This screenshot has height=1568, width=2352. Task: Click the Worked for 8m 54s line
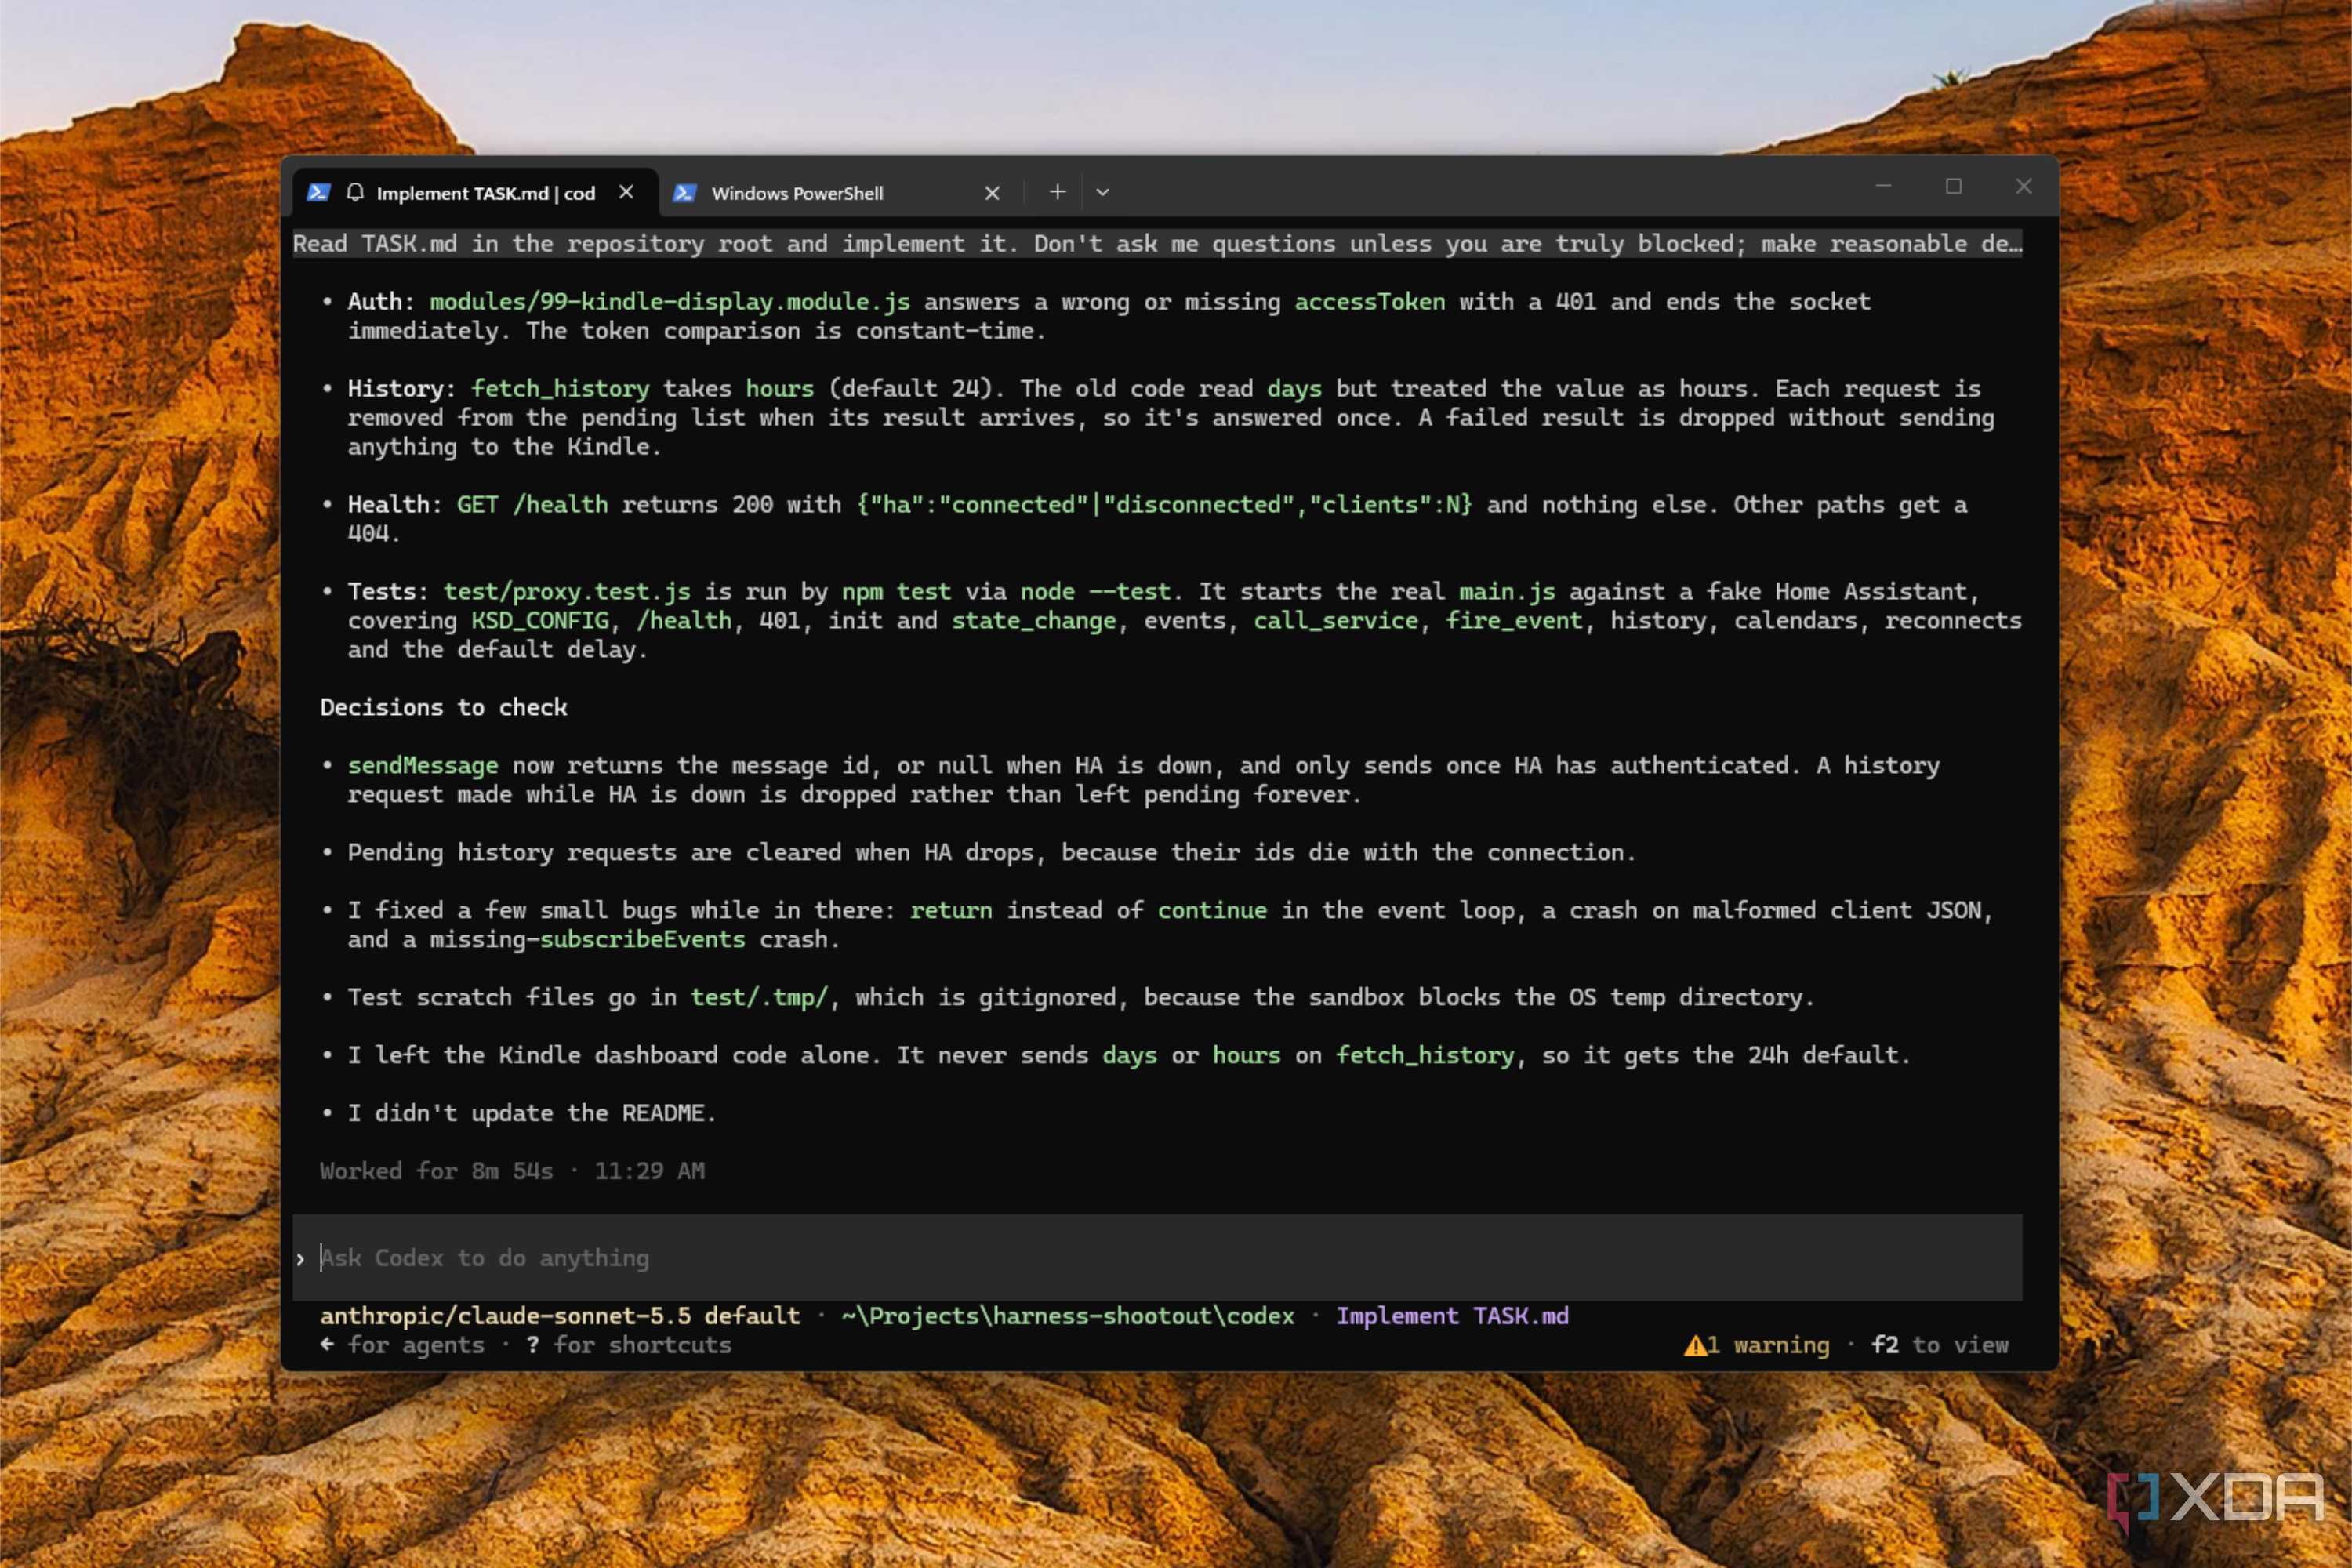512,1171
